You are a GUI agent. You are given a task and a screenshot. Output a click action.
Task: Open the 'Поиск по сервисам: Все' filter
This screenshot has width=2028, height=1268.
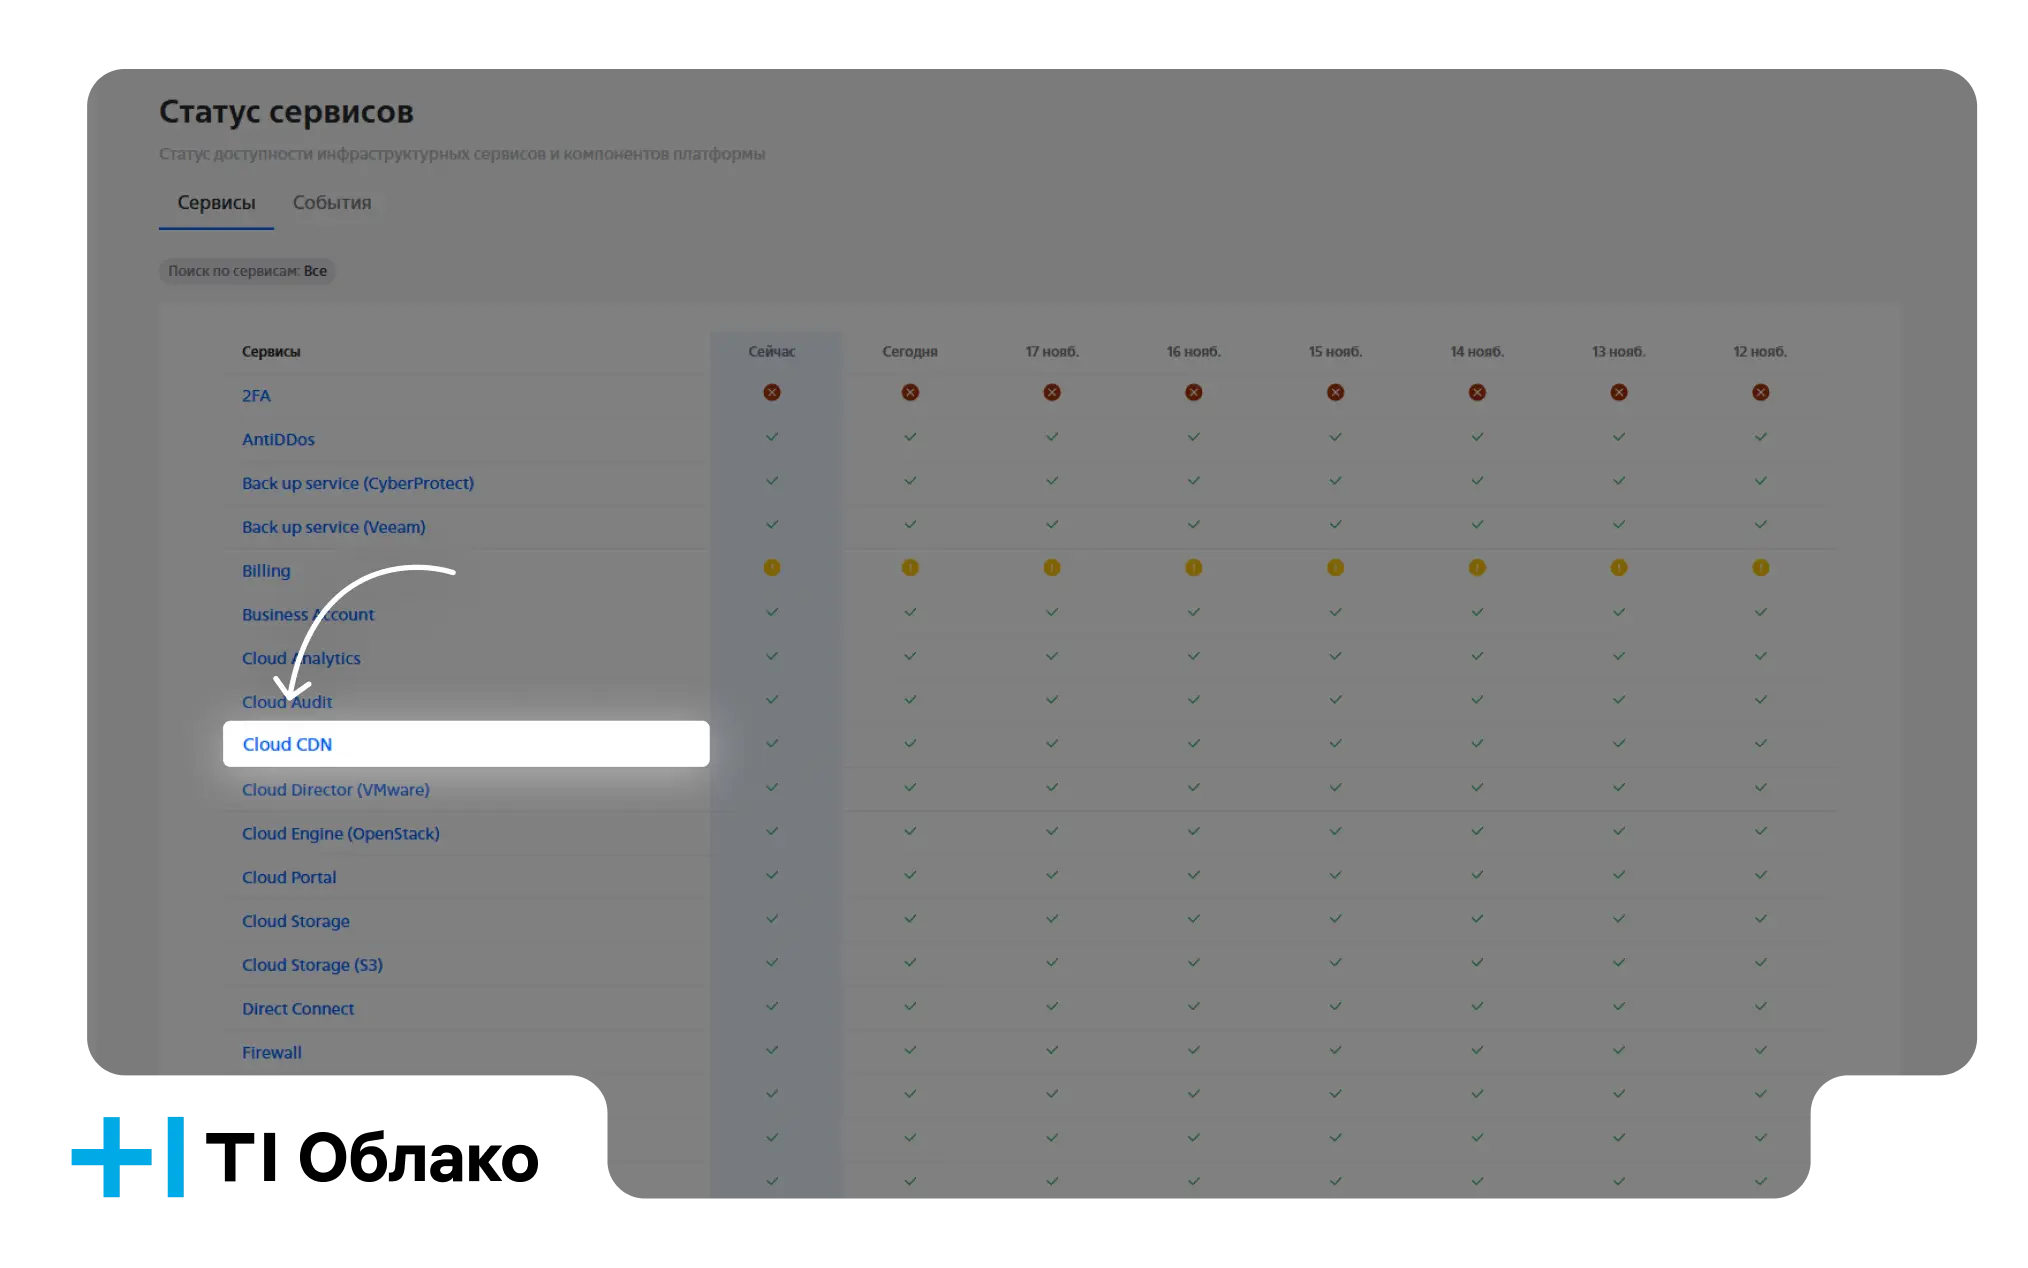[x=247, y=271]
